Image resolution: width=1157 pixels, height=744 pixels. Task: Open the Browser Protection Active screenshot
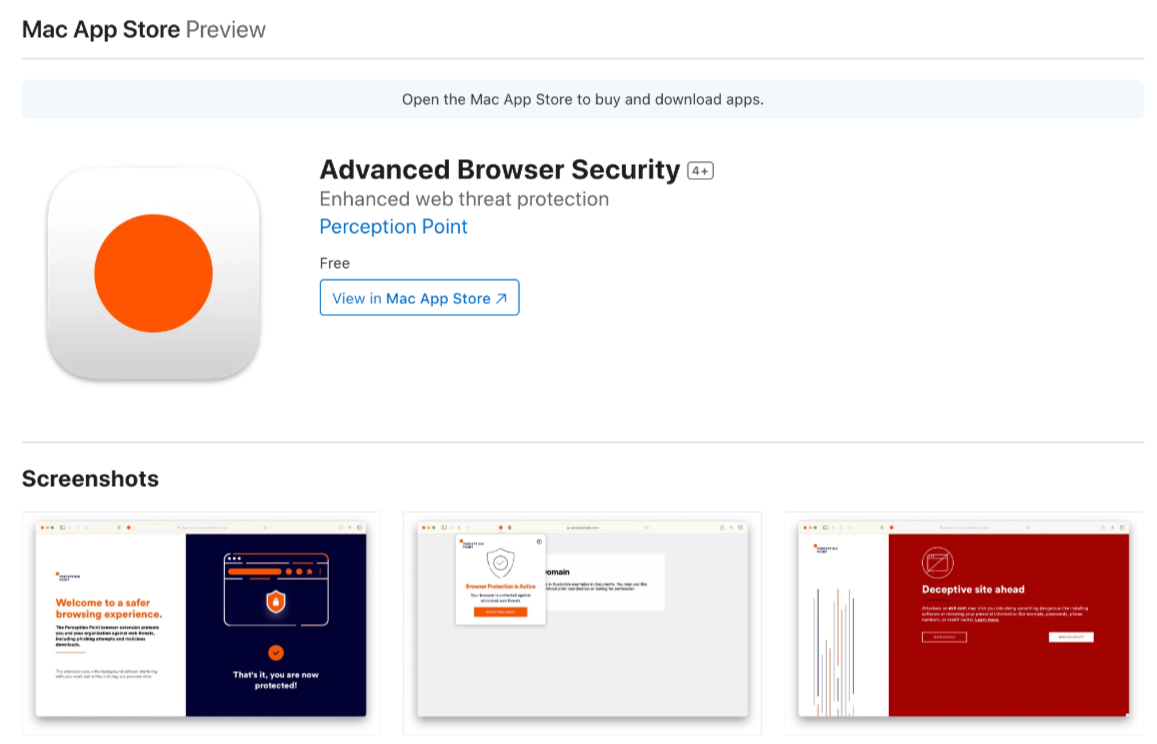582,619
